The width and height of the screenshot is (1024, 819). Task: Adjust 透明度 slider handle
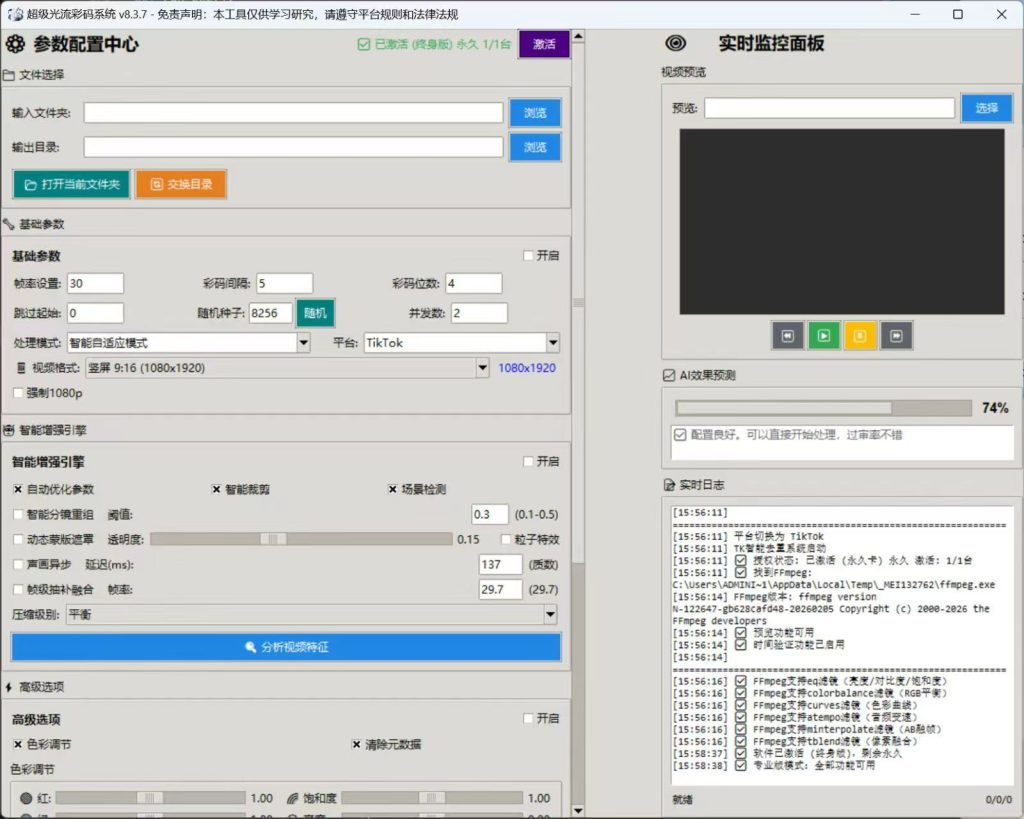[x=273, y=539]
